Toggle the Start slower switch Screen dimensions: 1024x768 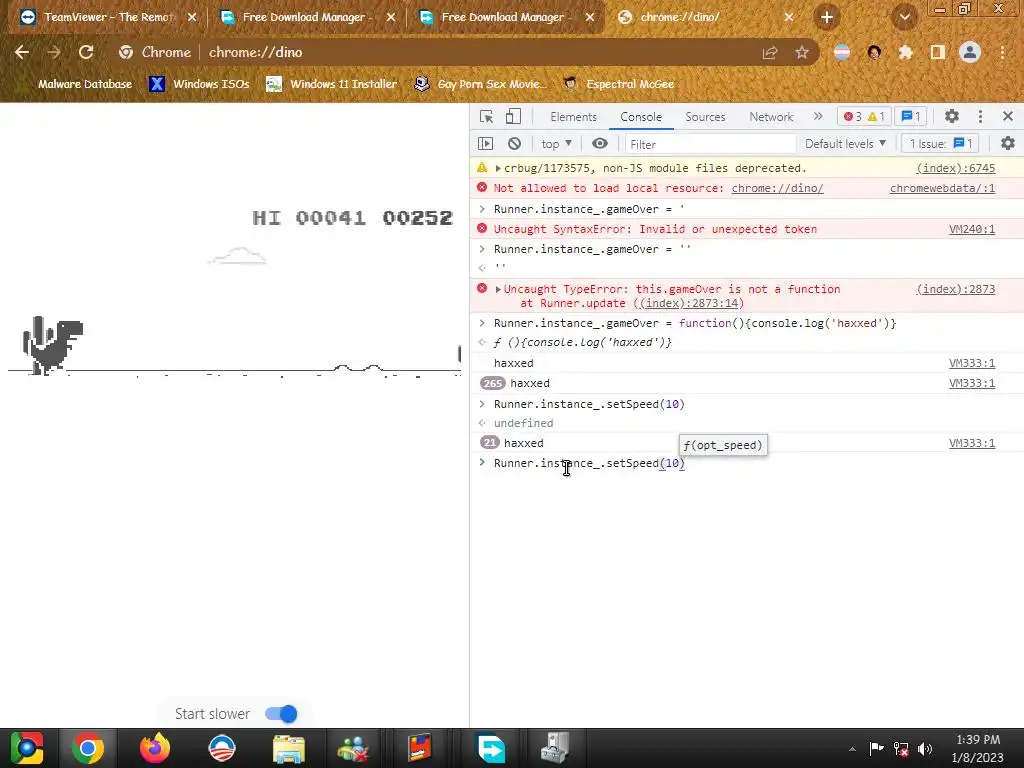pyautogui.click(x=281, y=714)
